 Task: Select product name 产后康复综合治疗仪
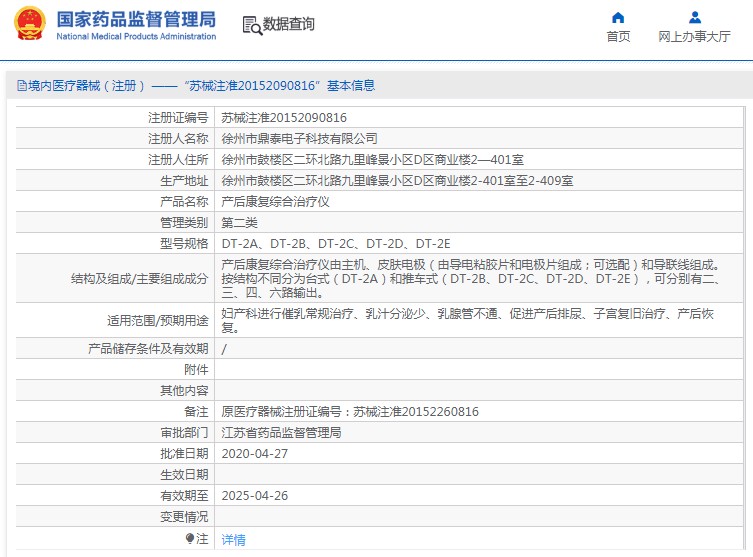275,202
